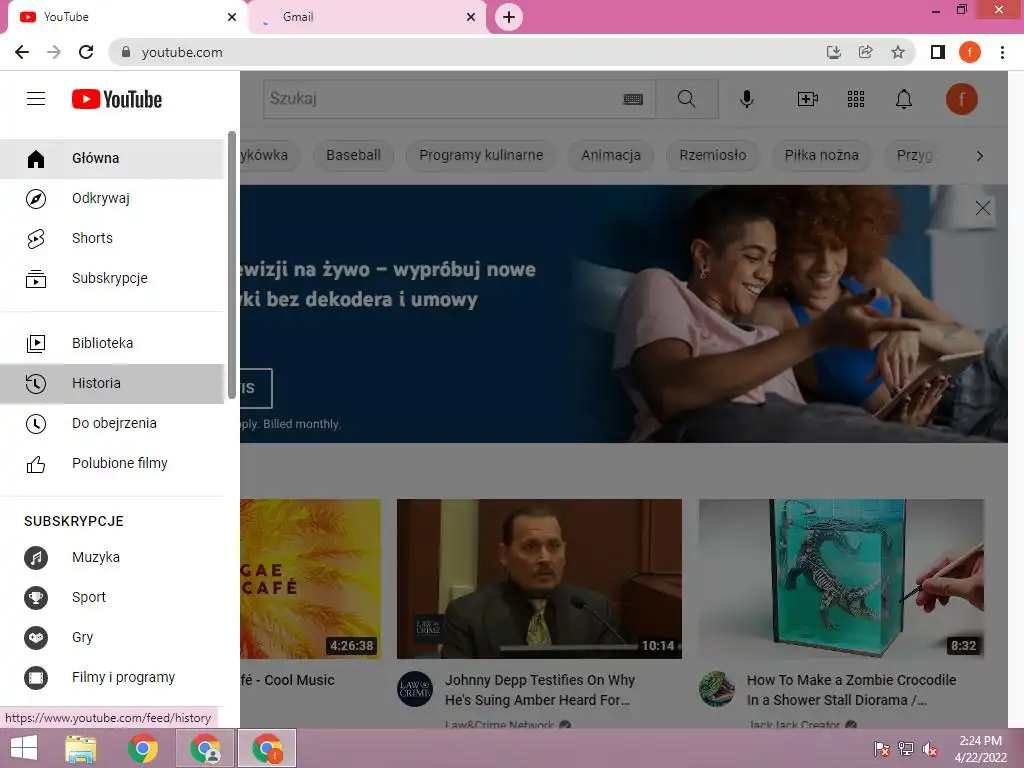Click network icon in system tray
This screenshot has height=768, width=1024.
point(906,749)
